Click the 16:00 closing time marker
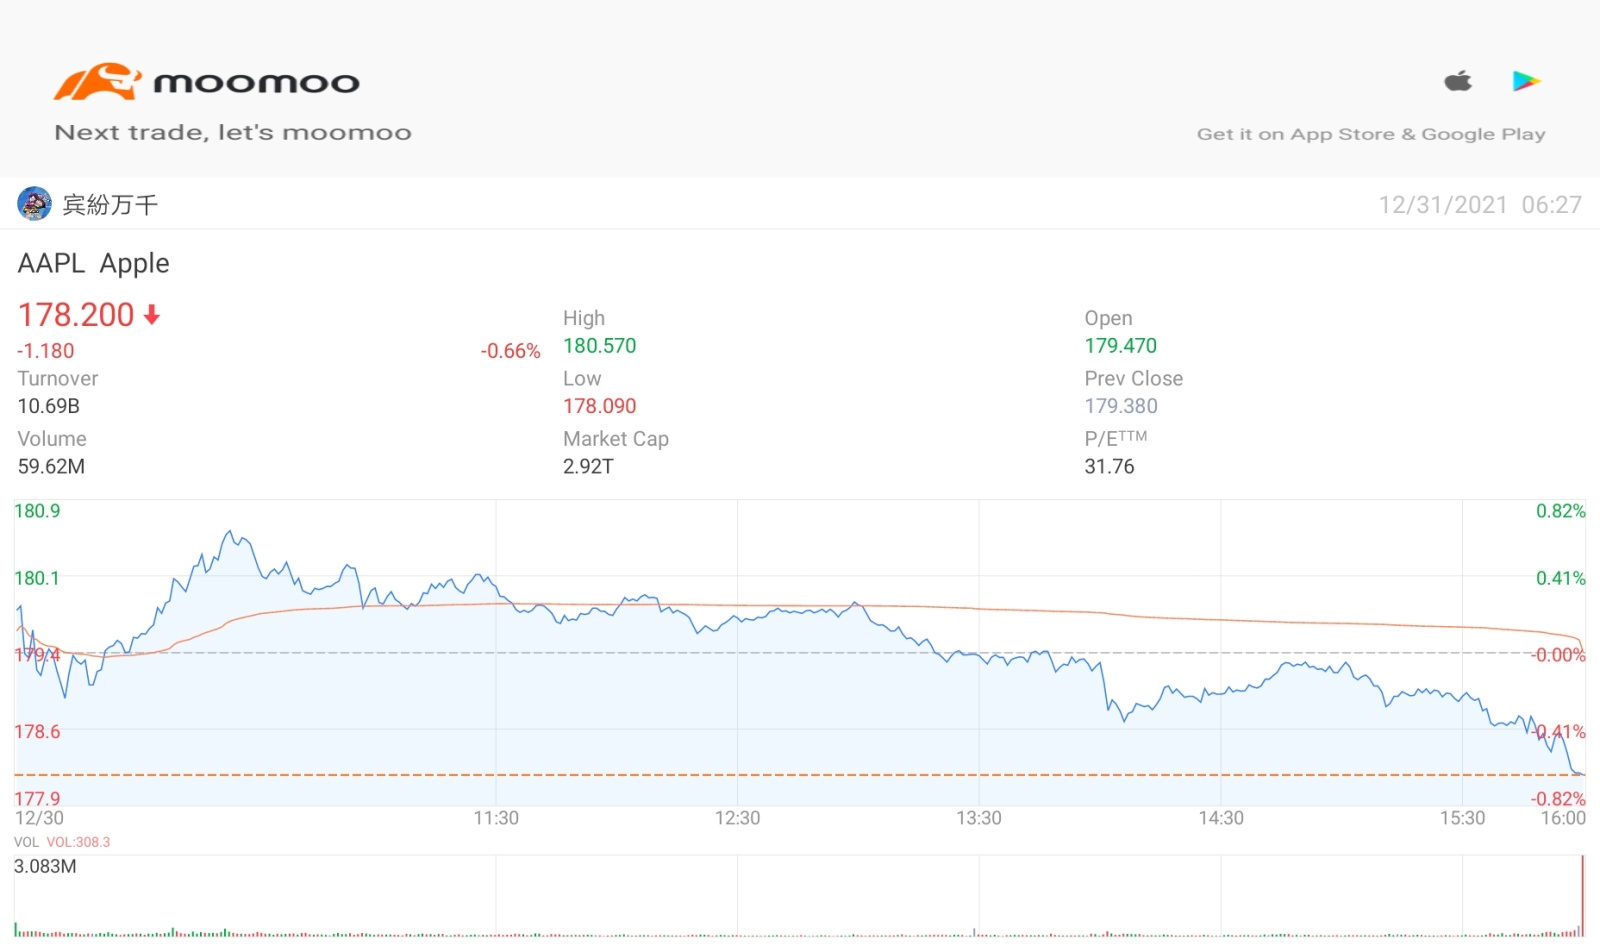 click(1563, 818)
